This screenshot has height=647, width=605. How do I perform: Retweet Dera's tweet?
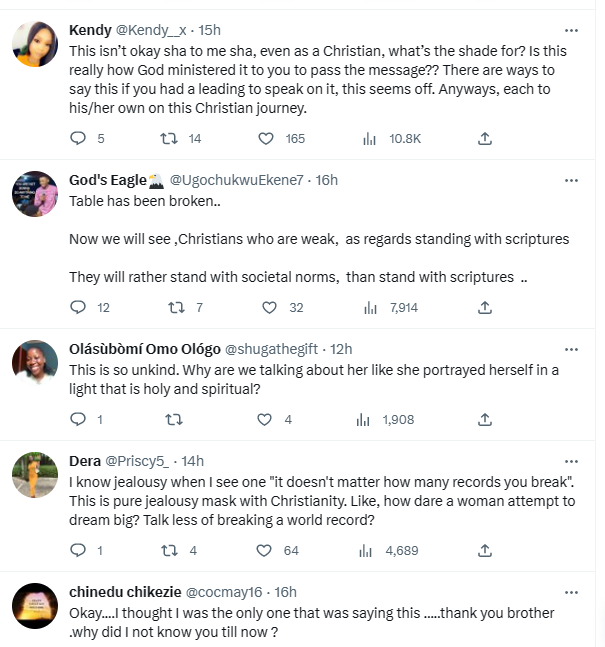[171, 549]
